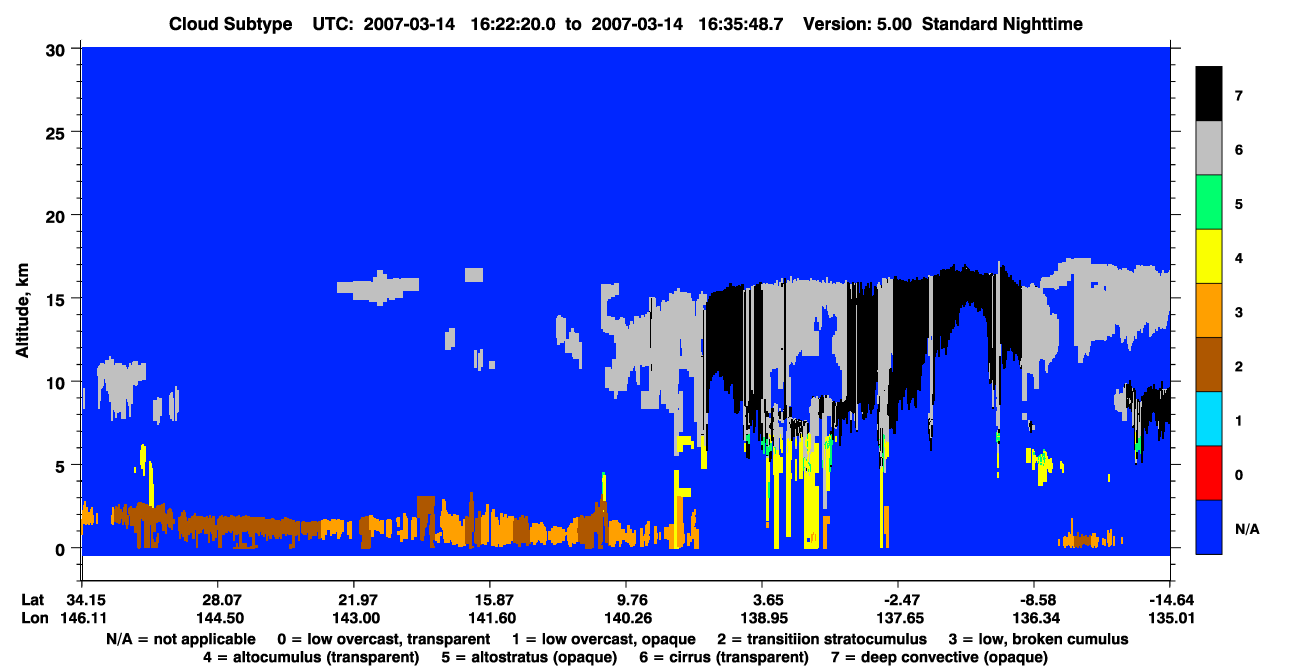Click legend text '3 = low, broken cumulus'
The width and height of the screenshot is (1300, 667).
coord(1038,638)
